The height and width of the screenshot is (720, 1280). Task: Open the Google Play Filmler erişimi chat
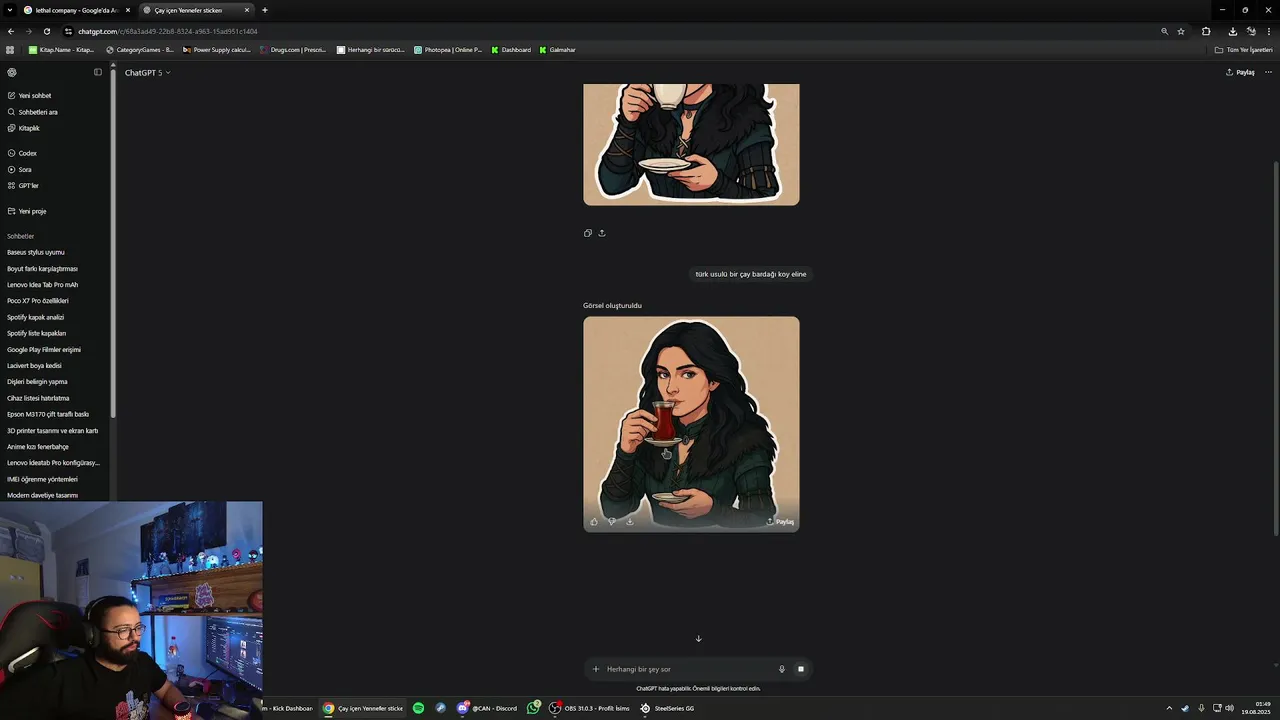click(x=44, y=349)
